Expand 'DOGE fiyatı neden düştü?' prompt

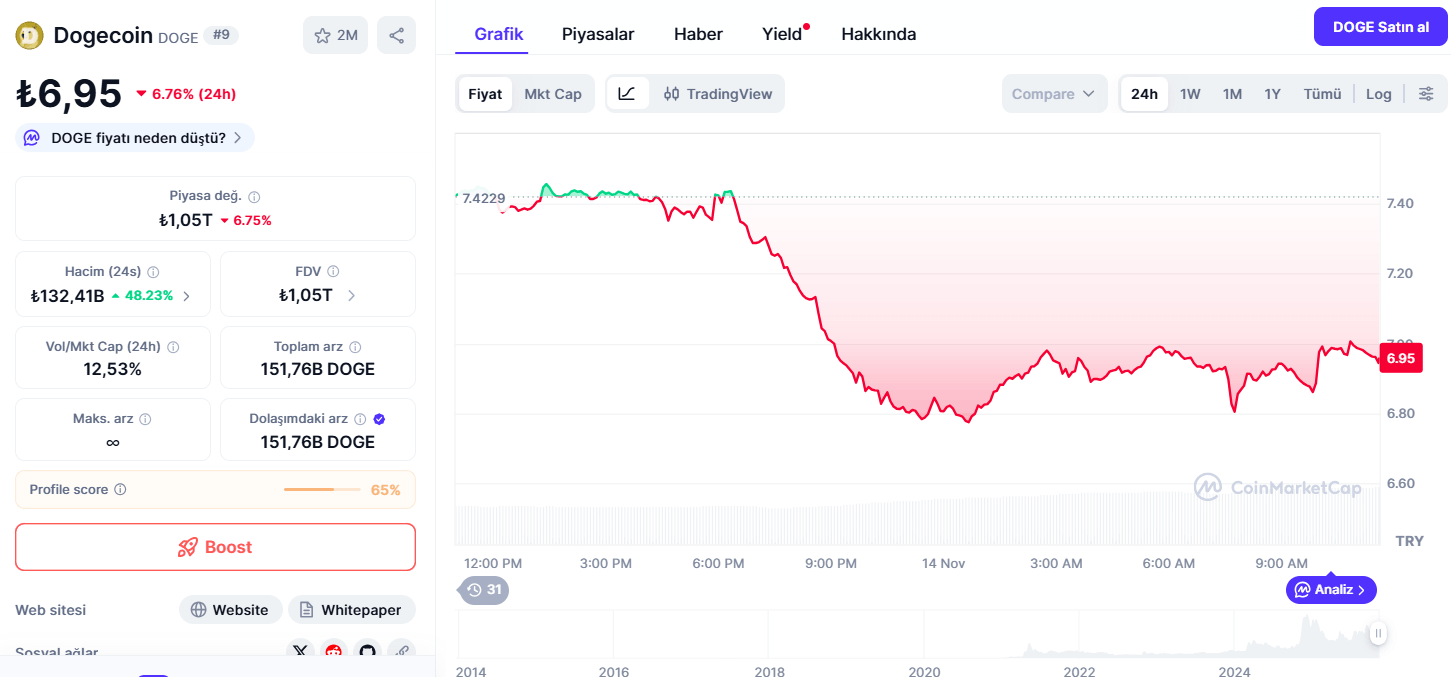[x=135, y=138]
